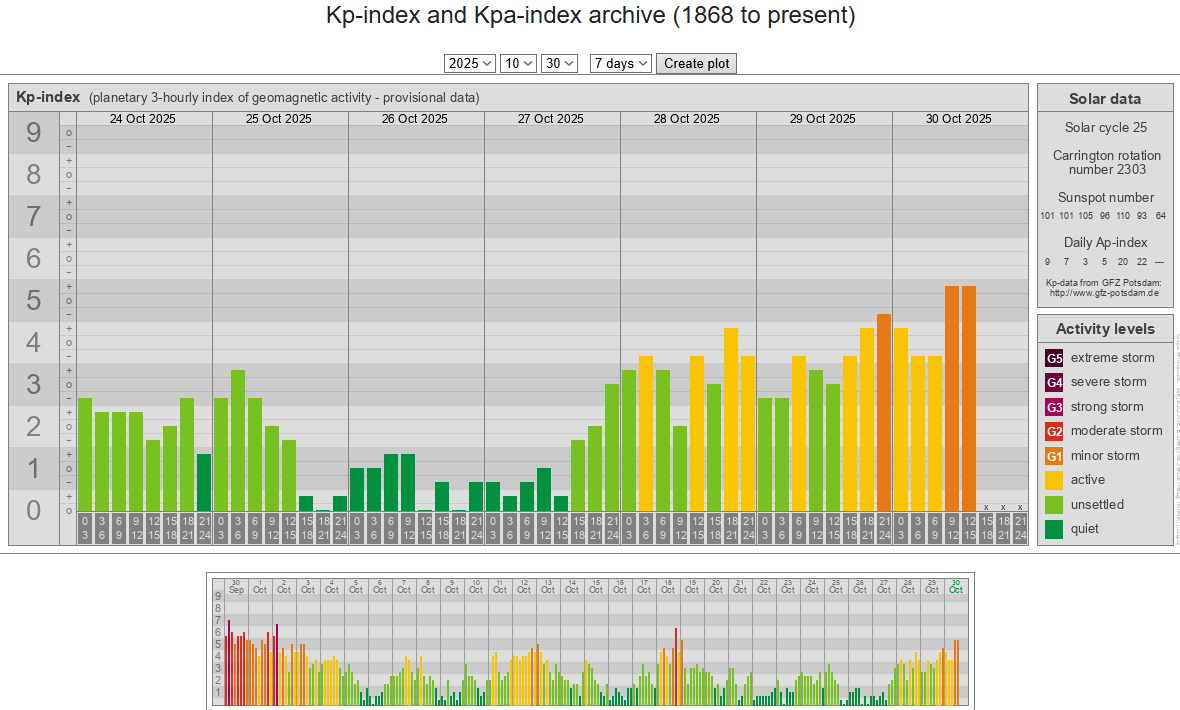This screenshot has height=710, width=1180.
Task: Click the Carrington rotation number 2303 text
Action: [1106, 163]
